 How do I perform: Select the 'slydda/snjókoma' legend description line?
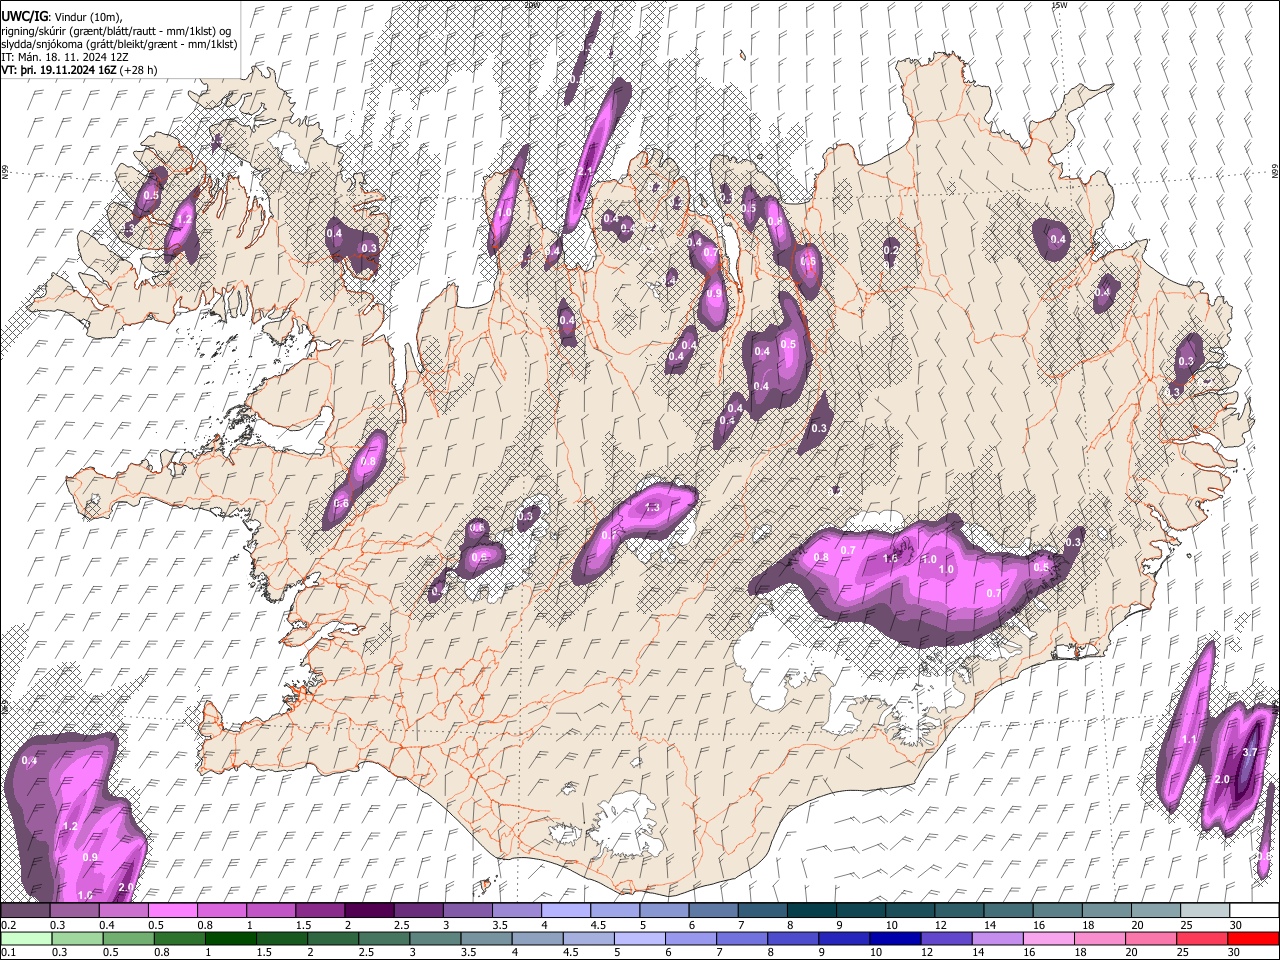point(120,44)
